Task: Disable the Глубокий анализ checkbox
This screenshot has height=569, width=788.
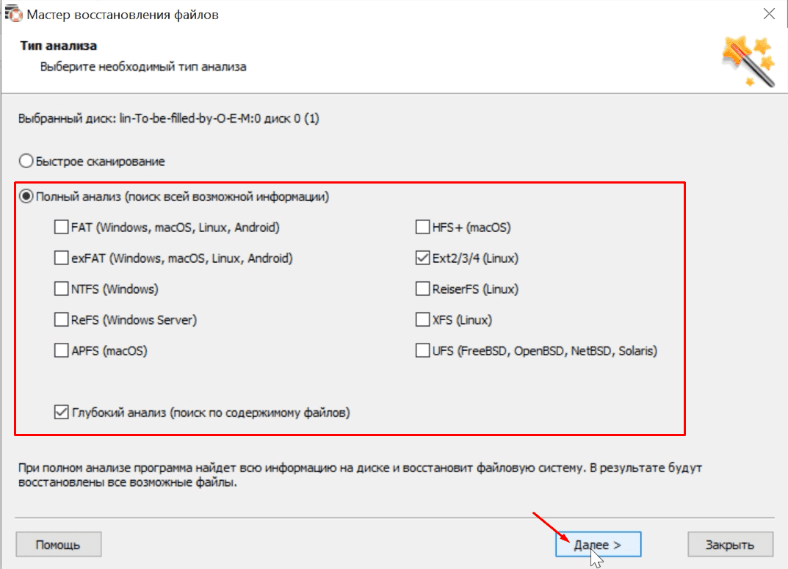Action: click(x=63, y=412)
